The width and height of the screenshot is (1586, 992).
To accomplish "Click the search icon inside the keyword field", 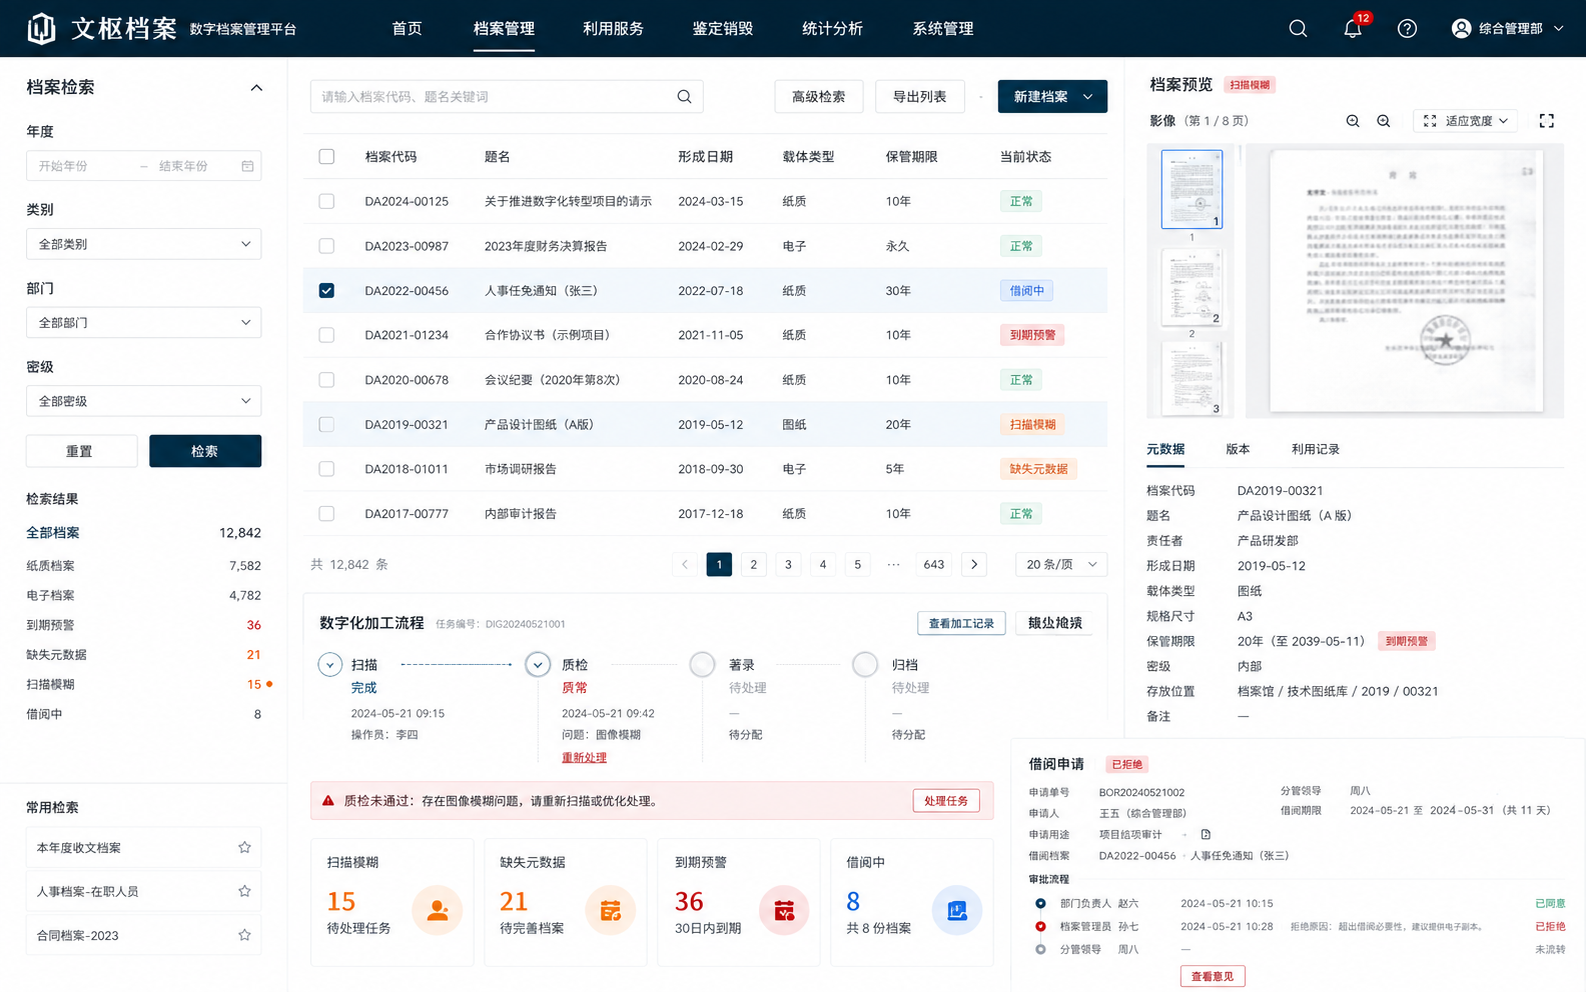I will click(x=684, y=97).
